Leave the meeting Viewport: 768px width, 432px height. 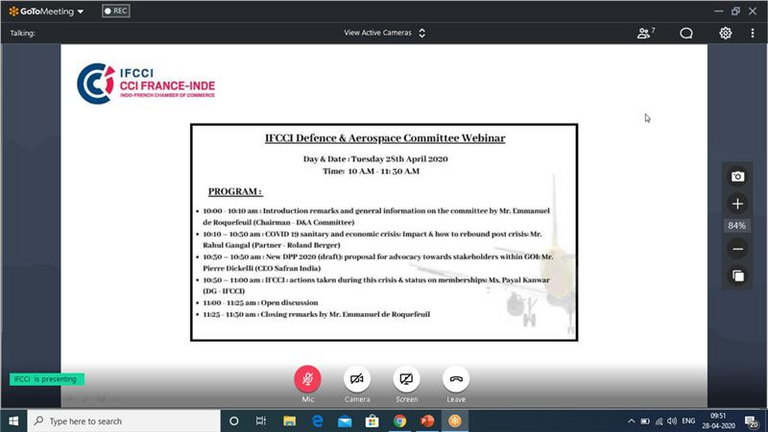456,379
